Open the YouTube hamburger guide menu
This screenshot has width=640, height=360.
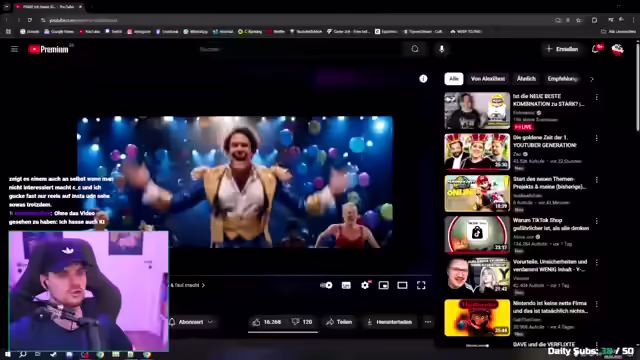pos(14,49)
